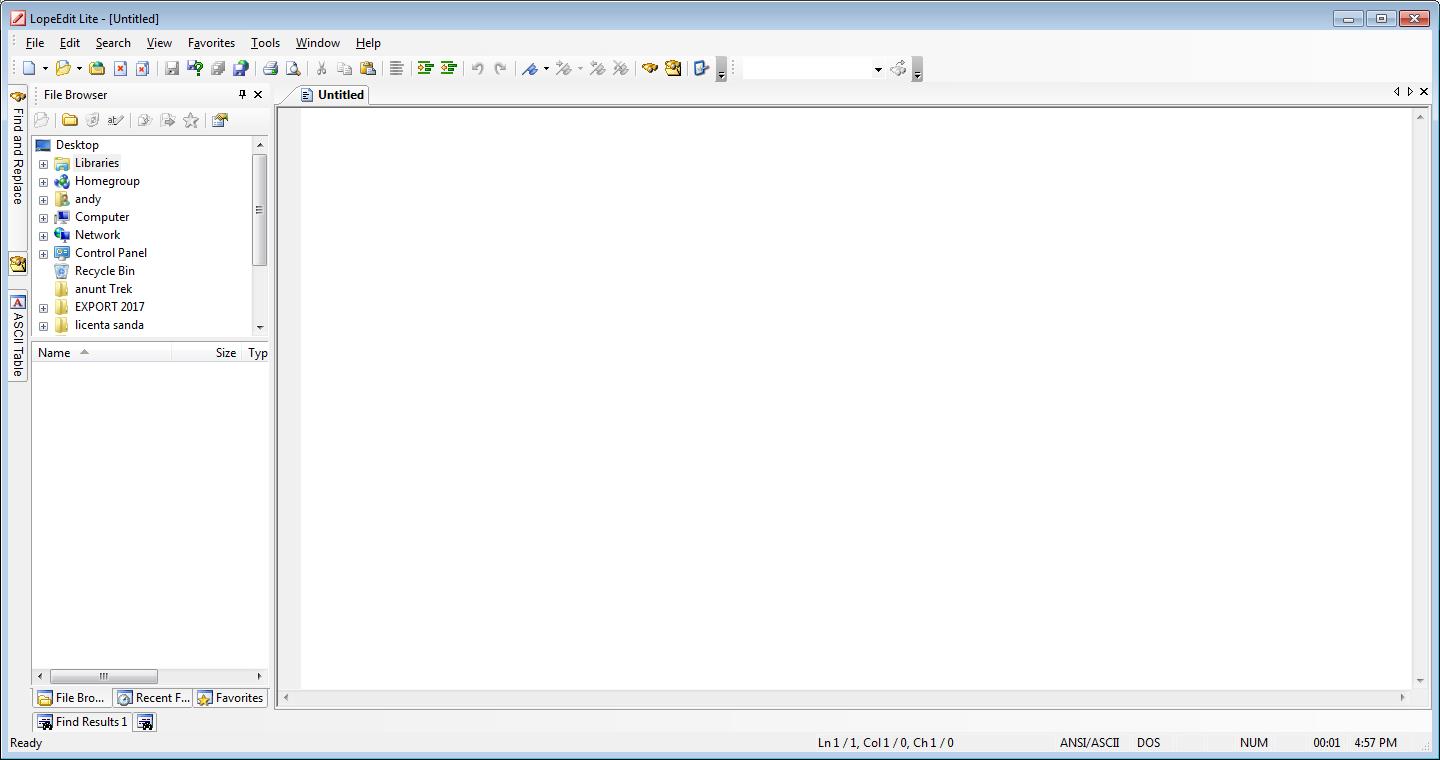
Task: Expand the Computer tree node
Action: 43,217
